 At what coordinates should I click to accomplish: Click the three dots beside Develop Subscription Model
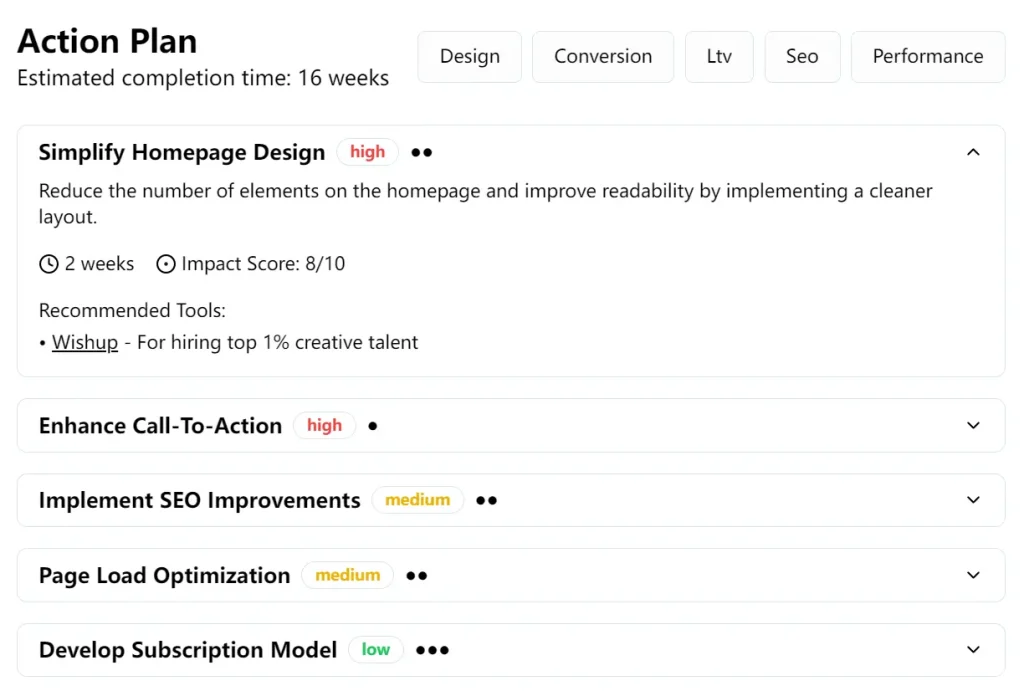point(432,650)
